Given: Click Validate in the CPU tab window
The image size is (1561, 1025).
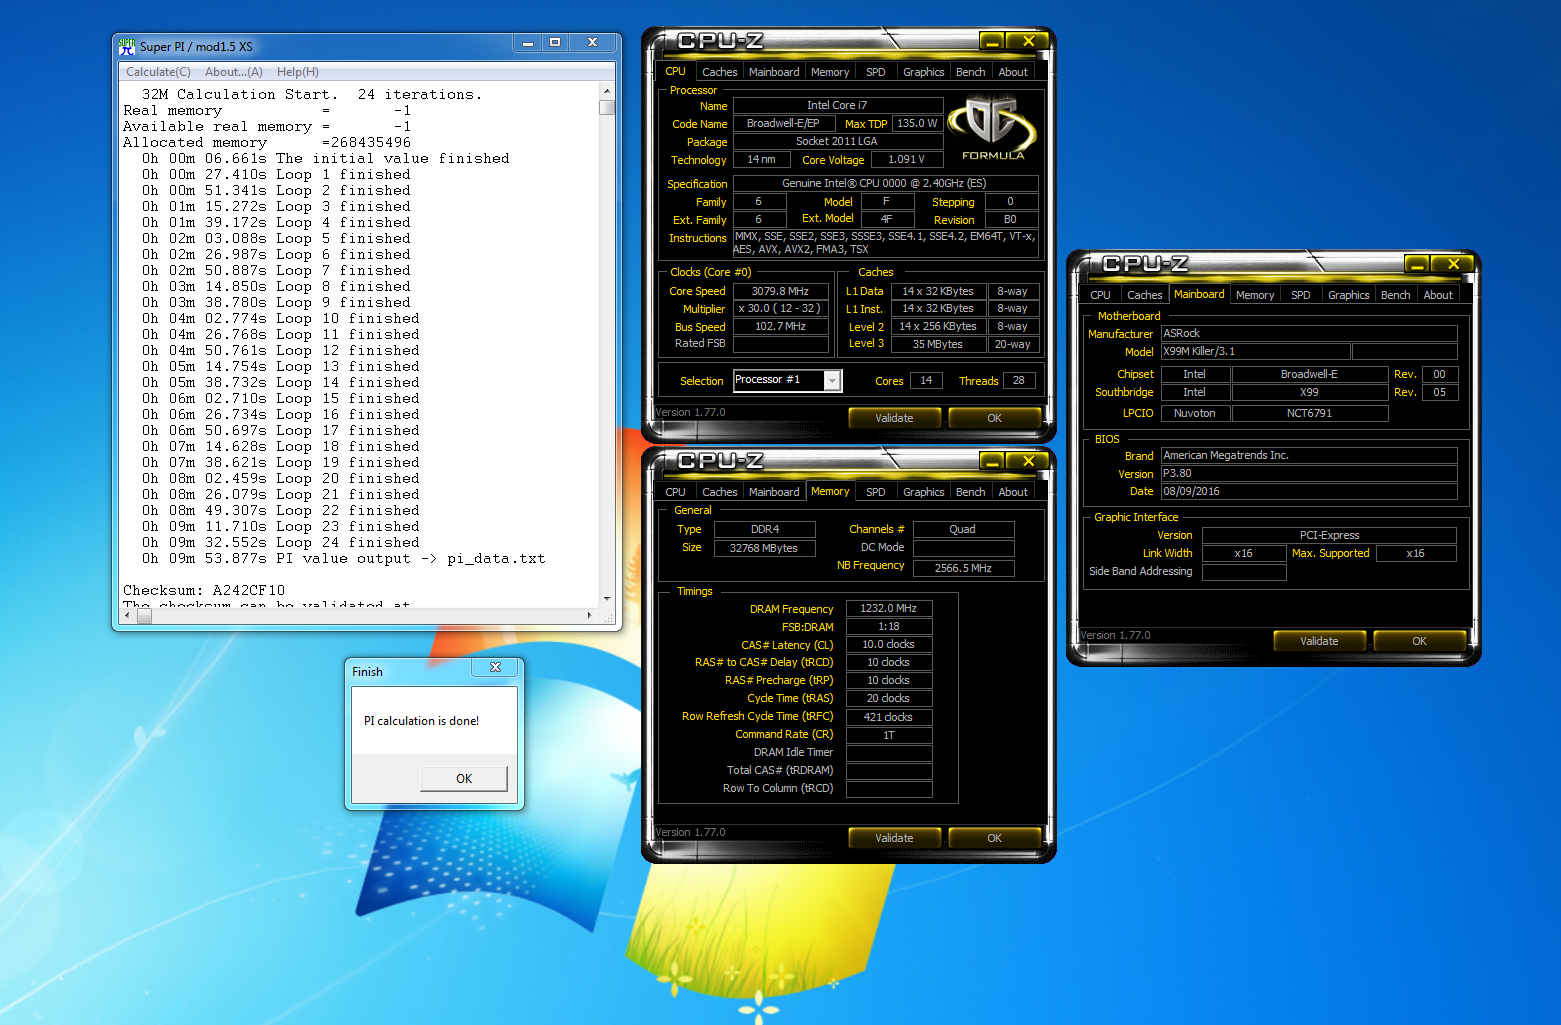Looking at the screenshot, I should click(x=894, y=418).
